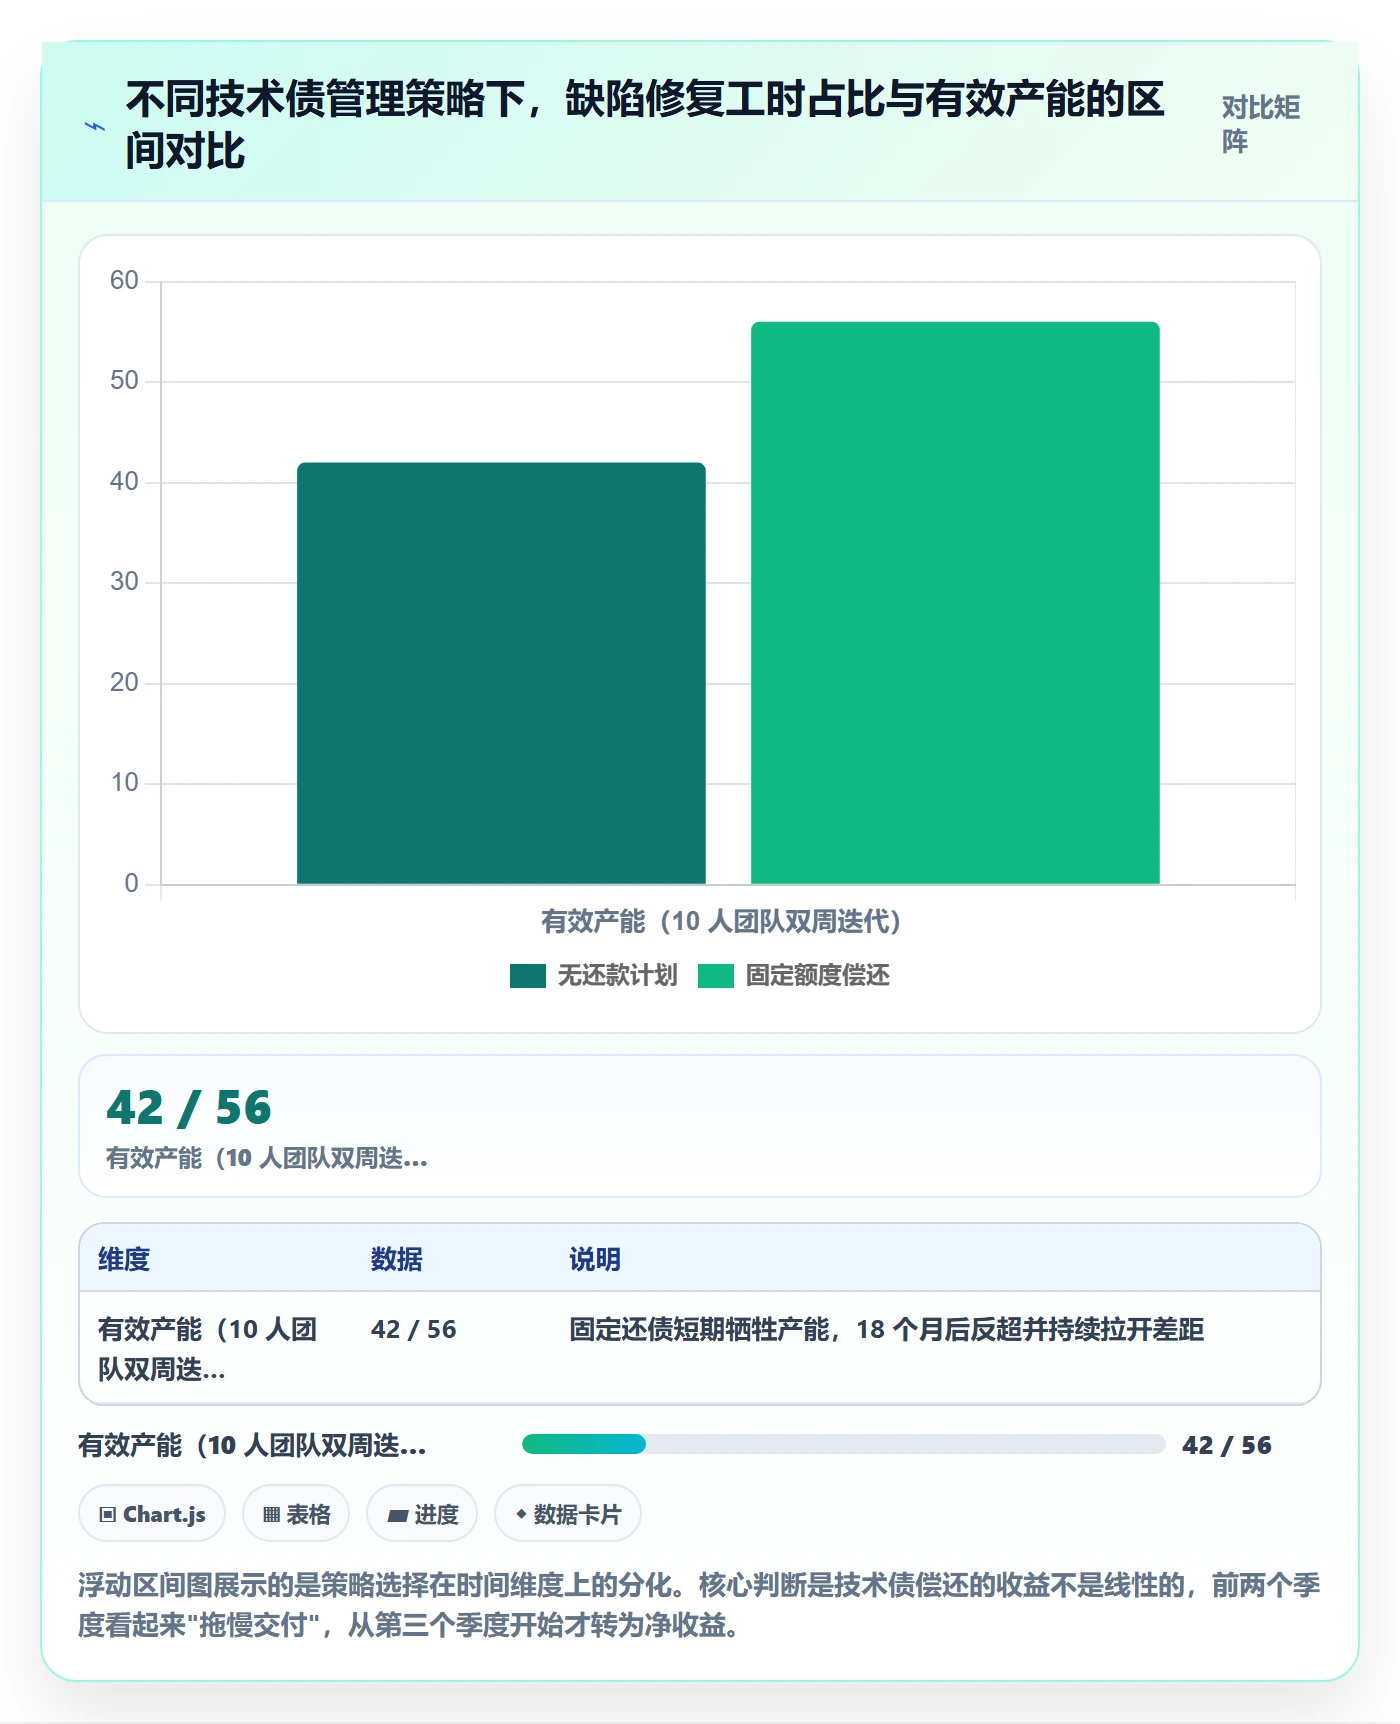Click the y-axis tick label 60
This screenshot has width=1400, height=1724.
pyautogui.click(x=124, y=280)
